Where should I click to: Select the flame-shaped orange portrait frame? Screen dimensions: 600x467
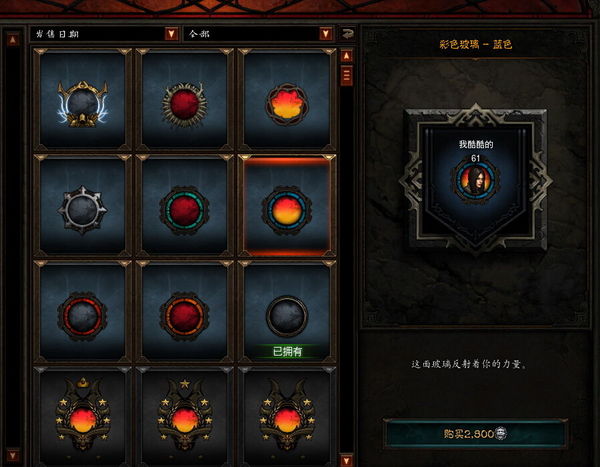point(287,100)
